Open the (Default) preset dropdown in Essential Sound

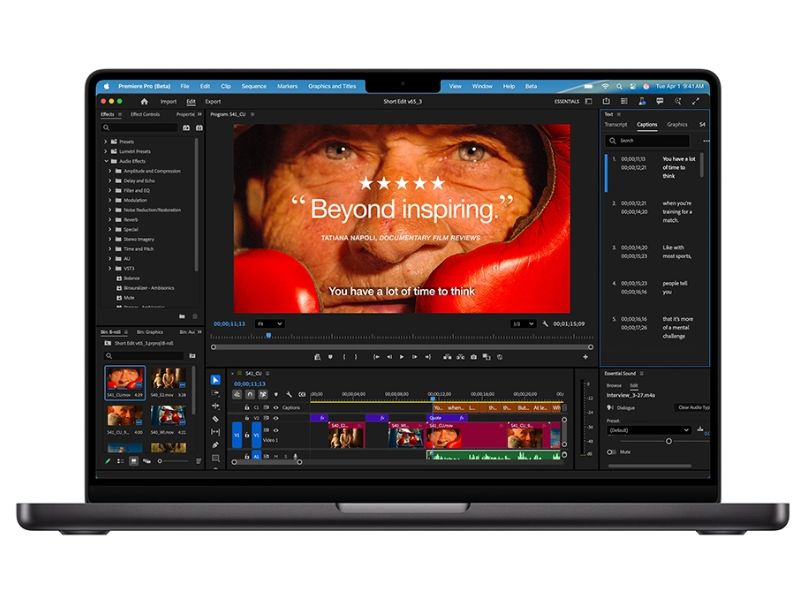(x=650, y=430)
